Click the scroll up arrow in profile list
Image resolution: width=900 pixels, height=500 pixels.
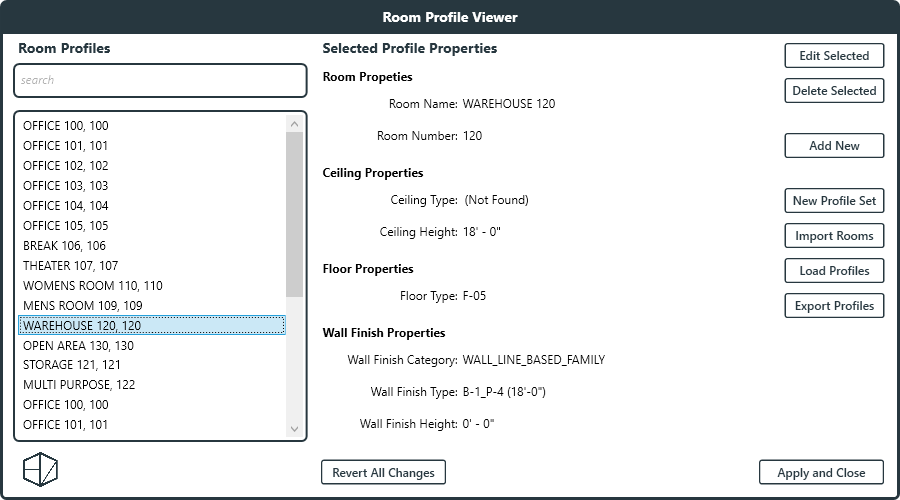tap(294, 124)
